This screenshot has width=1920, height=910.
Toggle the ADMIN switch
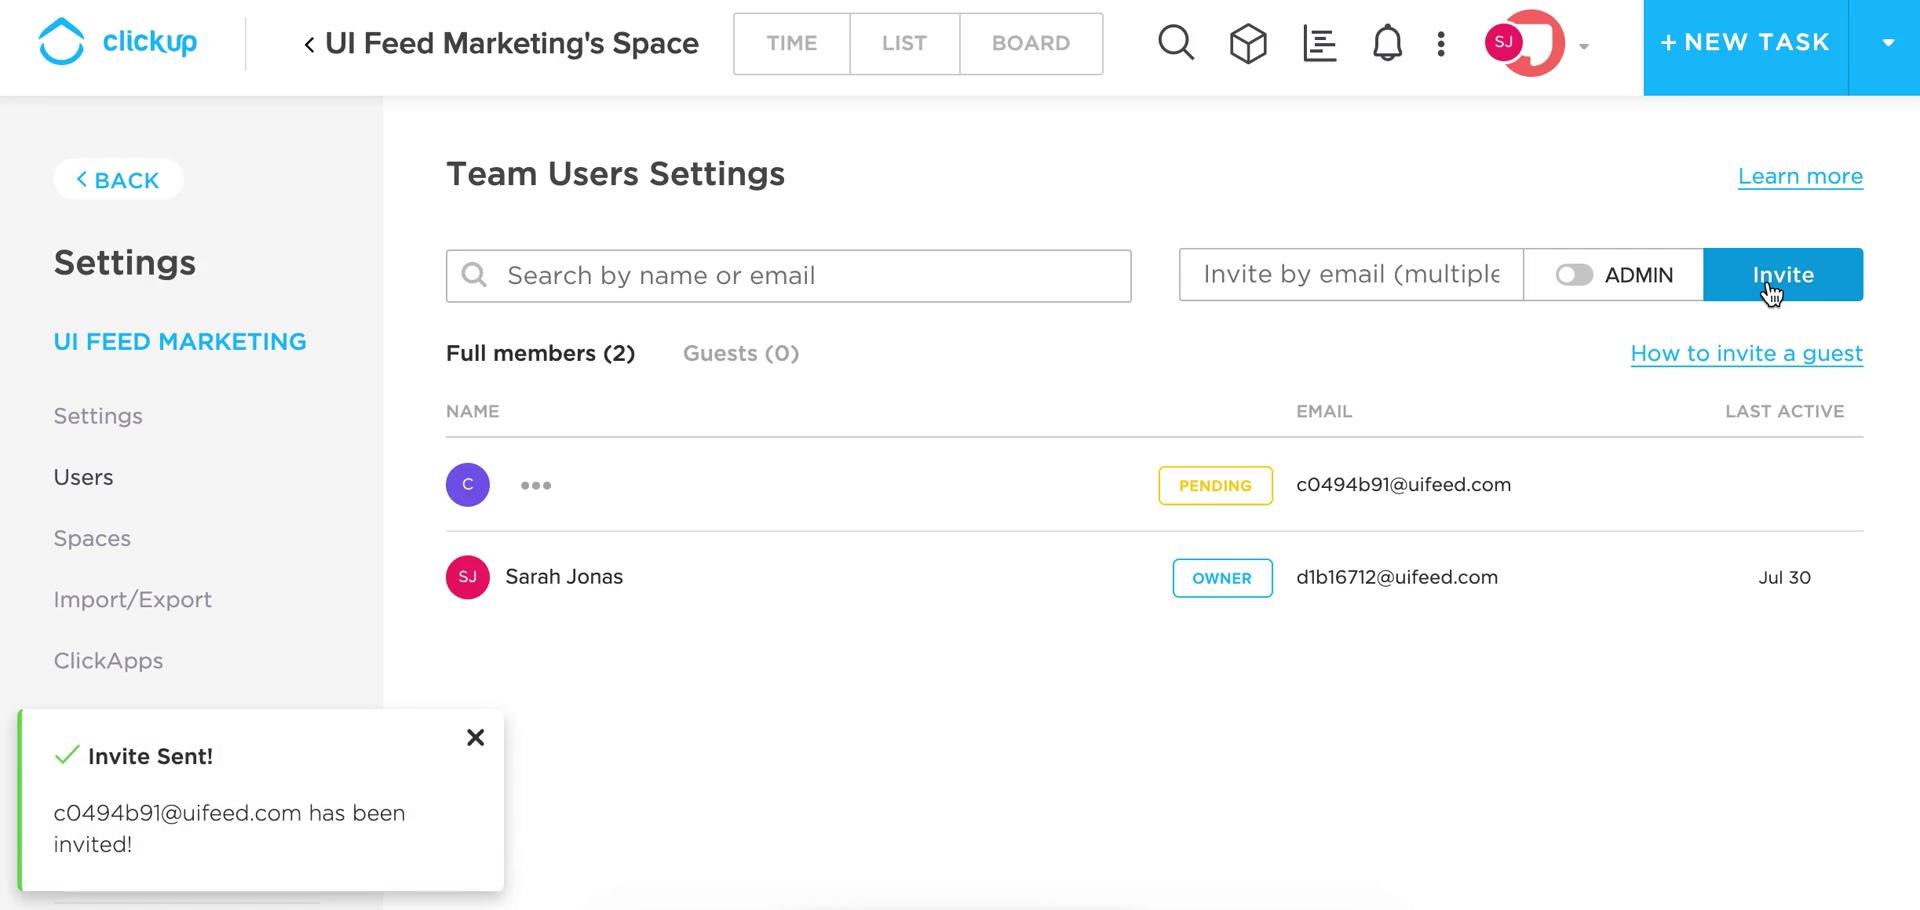pyautogui.click(x=1574, y=275)
